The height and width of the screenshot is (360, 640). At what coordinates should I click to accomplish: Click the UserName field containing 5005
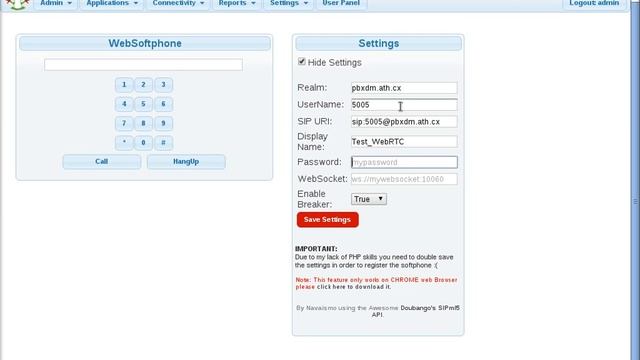click(404, 105)
